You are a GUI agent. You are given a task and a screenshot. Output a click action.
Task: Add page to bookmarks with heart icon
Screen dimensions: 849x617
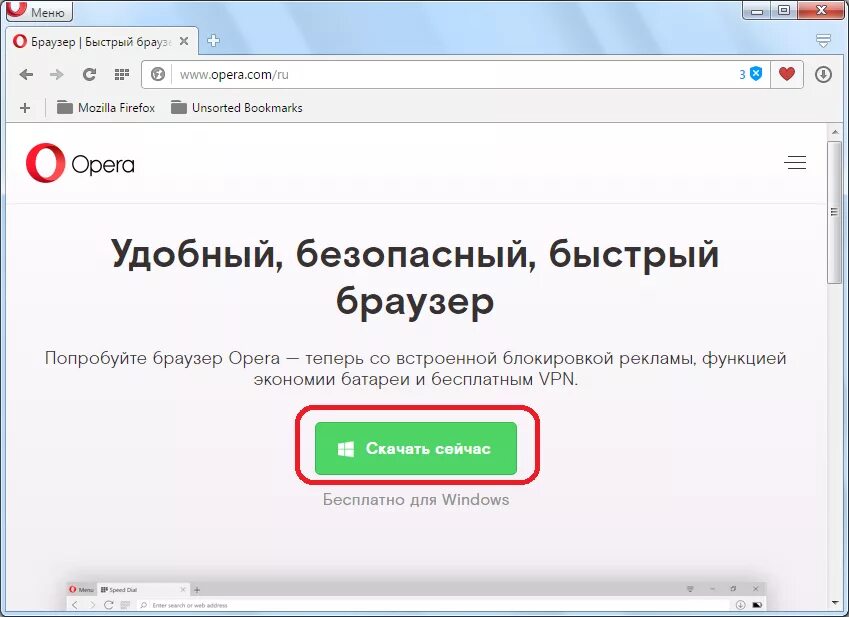click(x=787, y=74)
